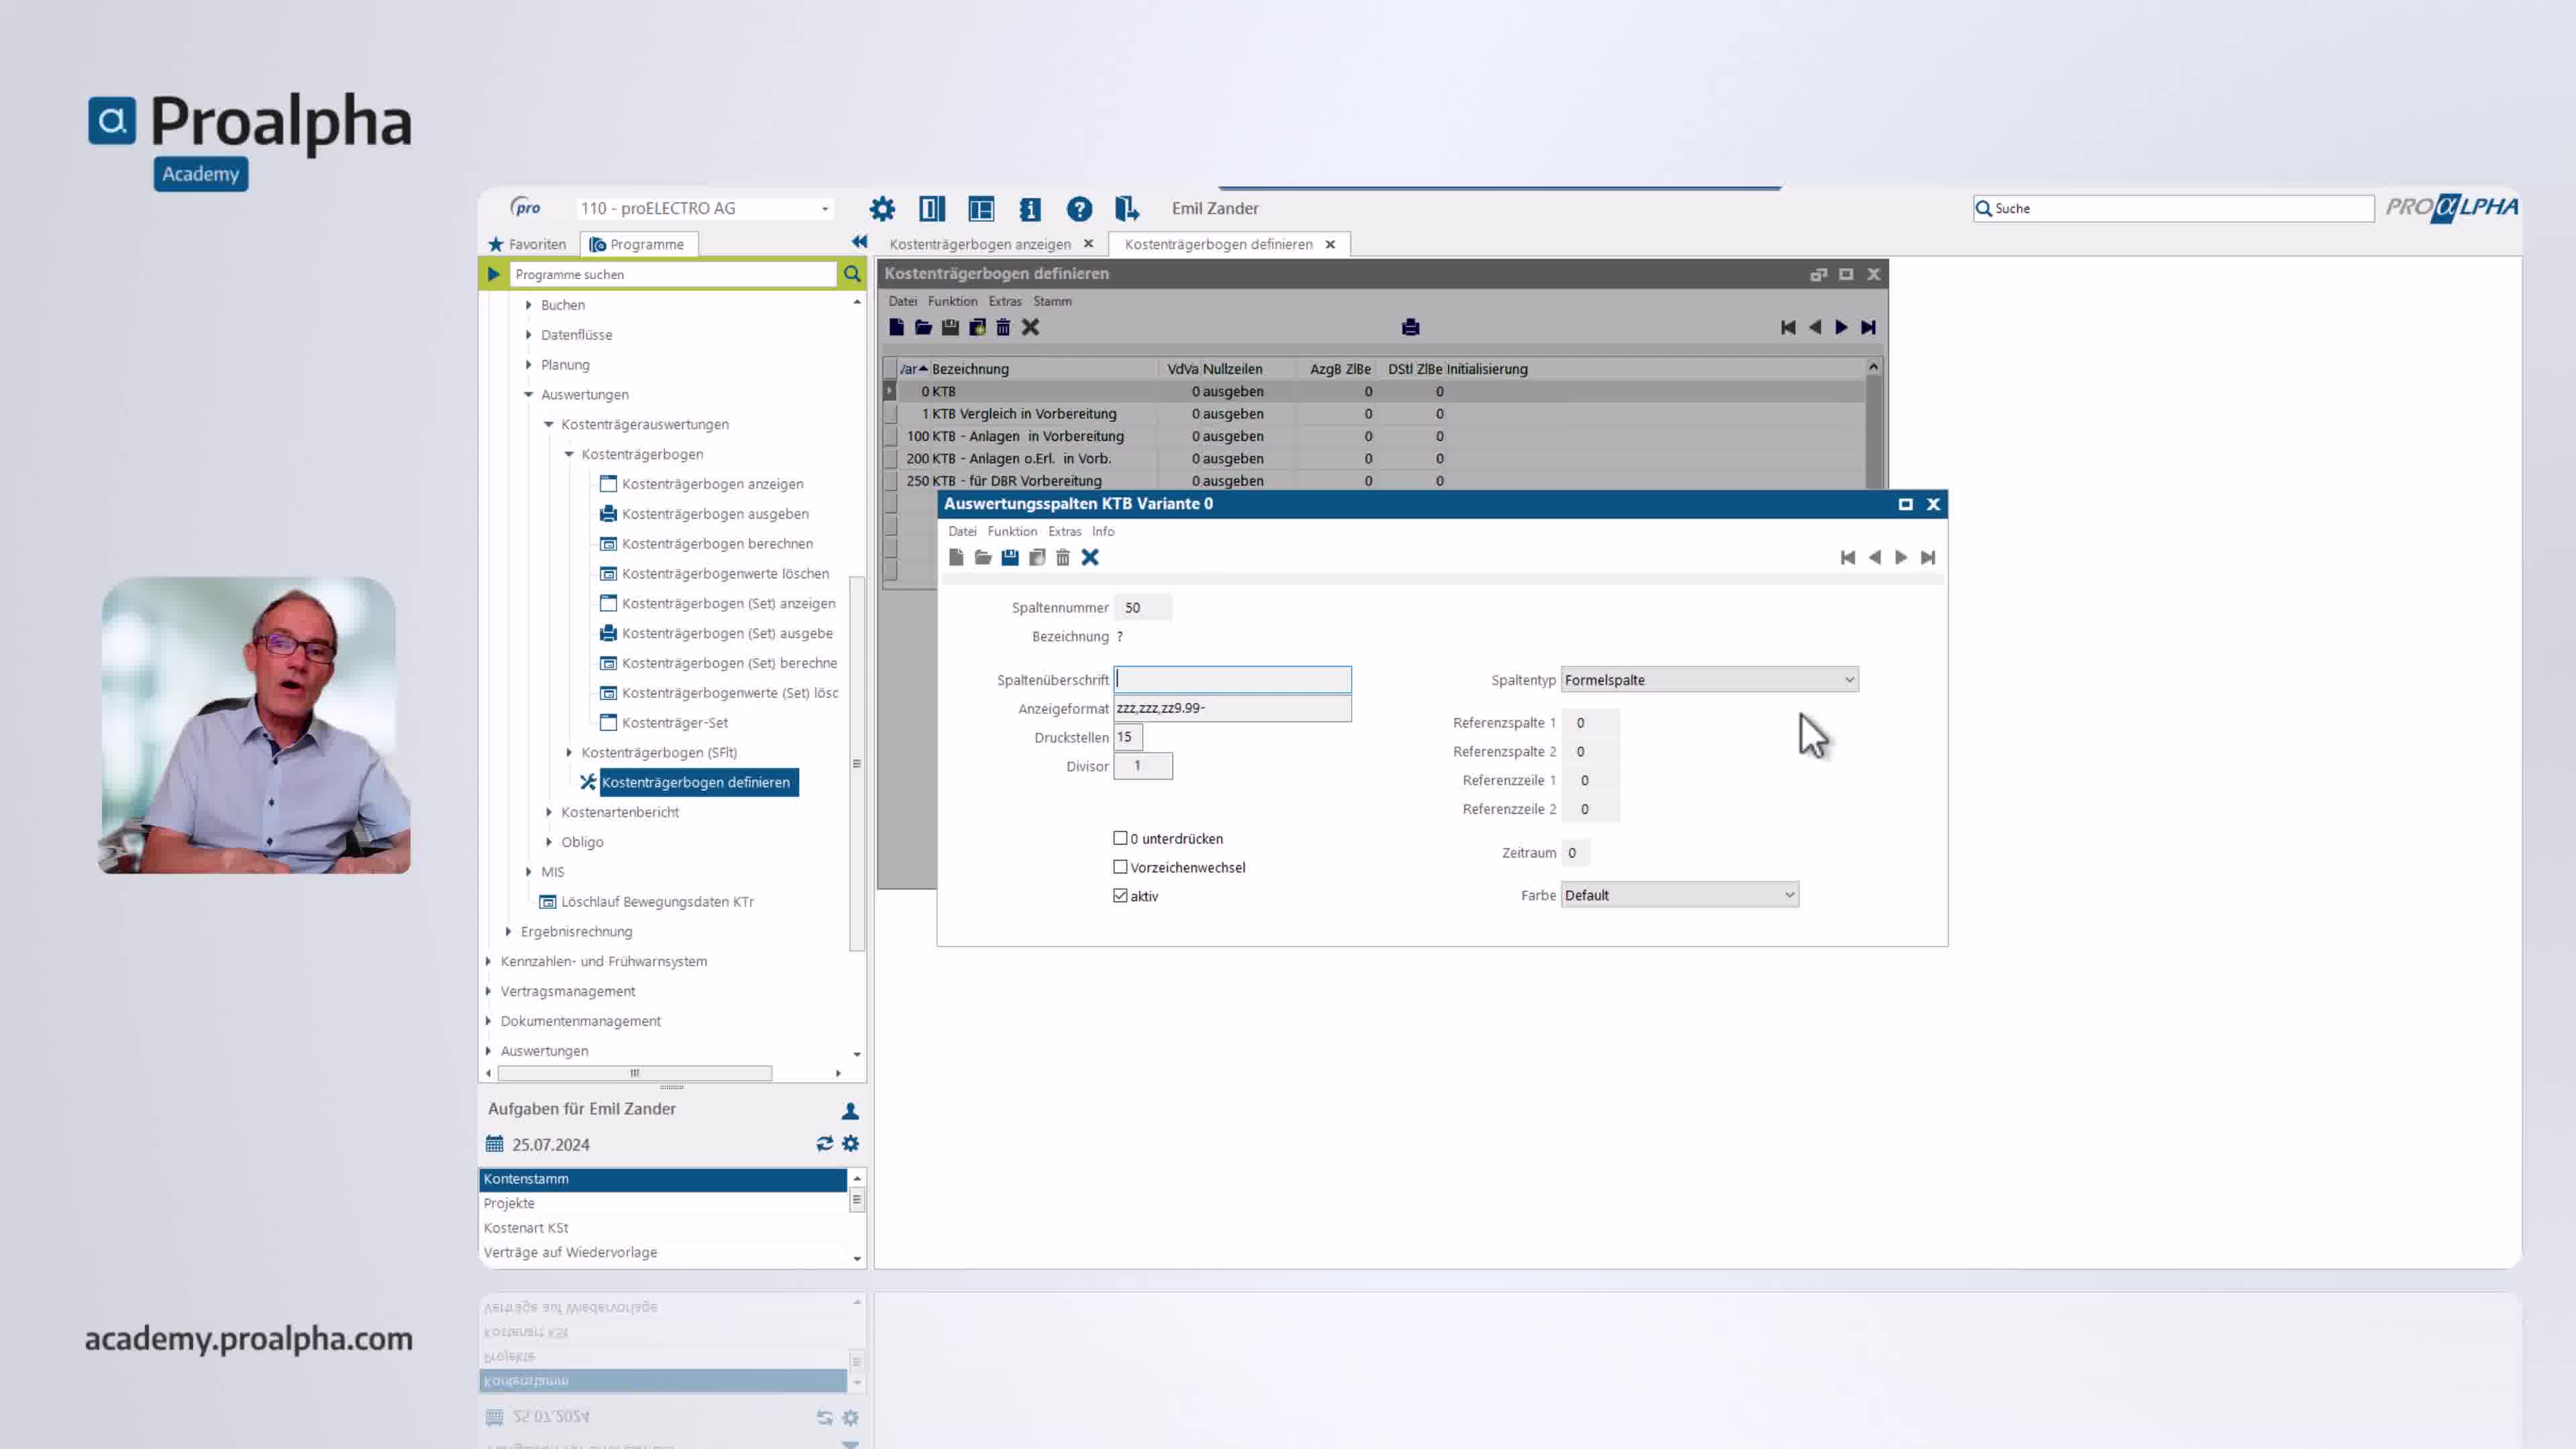Click into the Spaltenüberschrift input field
Viewport: 2576px width, 1449px height.
[x=1232, y=680]
